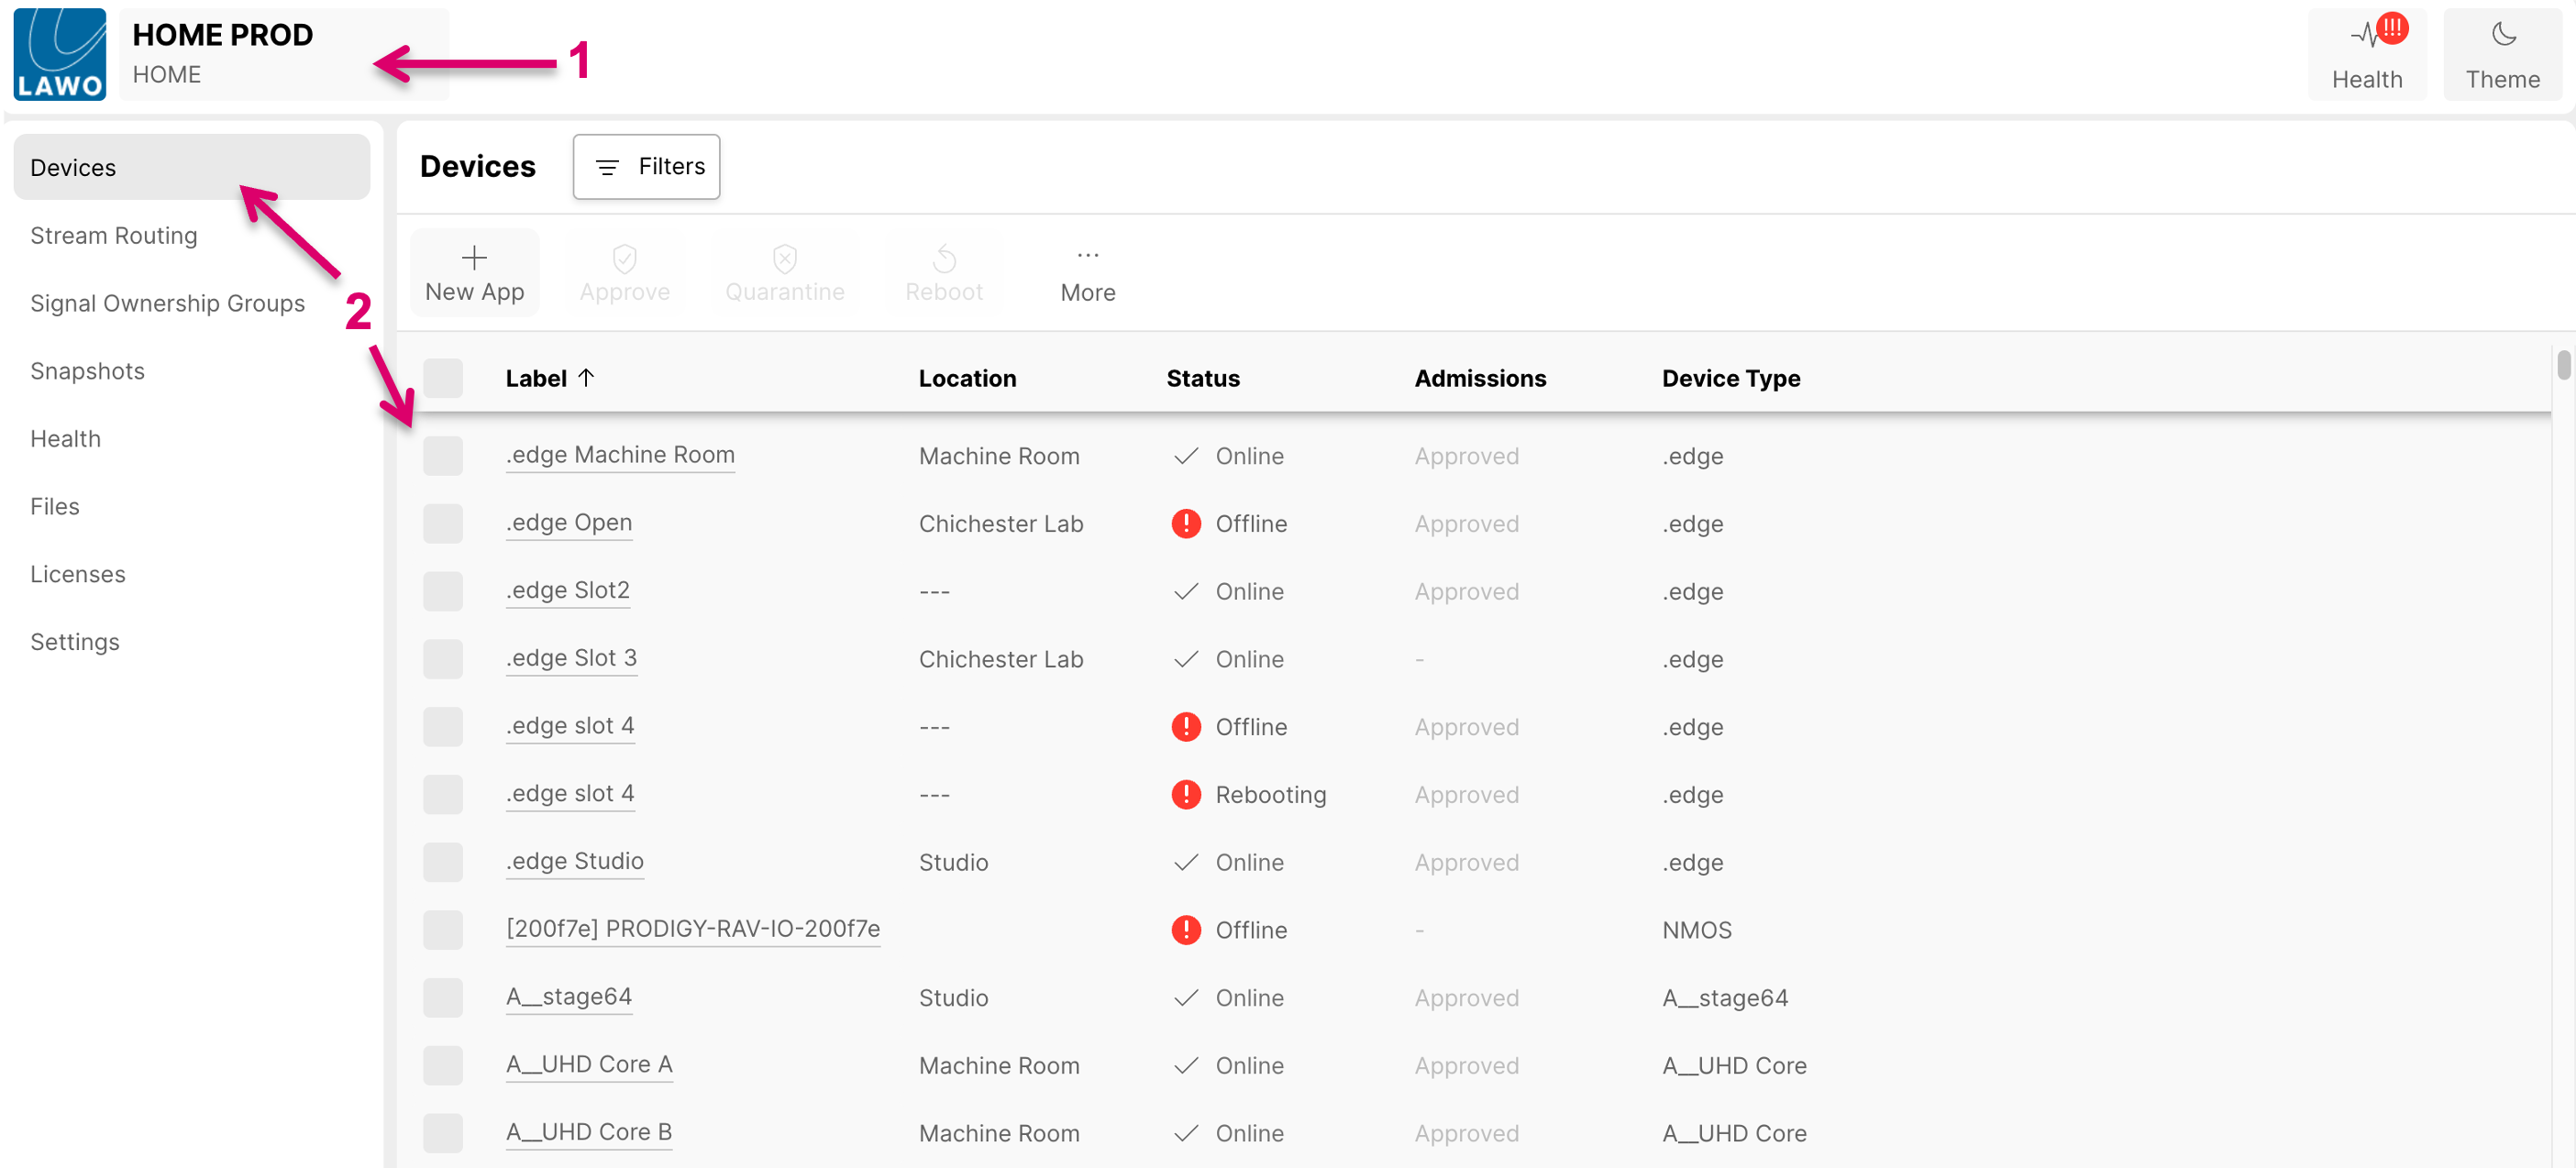Check the .edge Machine Room row checkbox
This screenshot has height=1168, width=2576.
(443, 456)
